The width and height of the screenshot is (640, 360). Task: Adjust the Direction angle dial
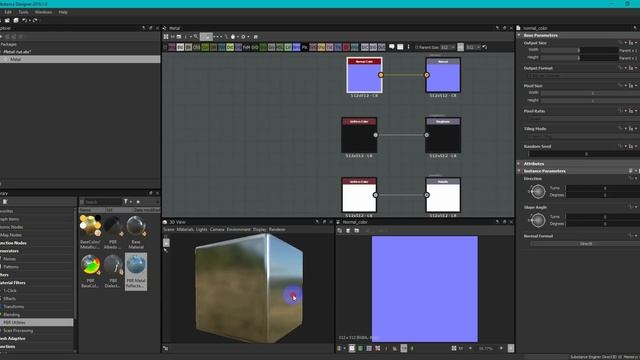pyautogui.click(x=538, y=191)
